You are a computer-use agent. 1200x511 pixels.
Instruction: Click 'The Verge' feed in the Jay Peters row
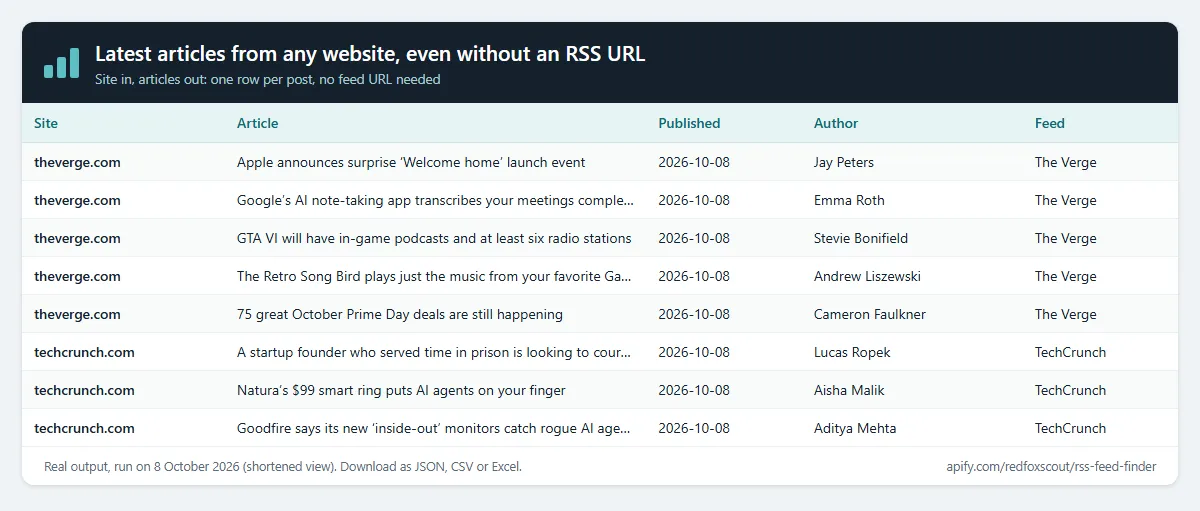click(1066, 162)
